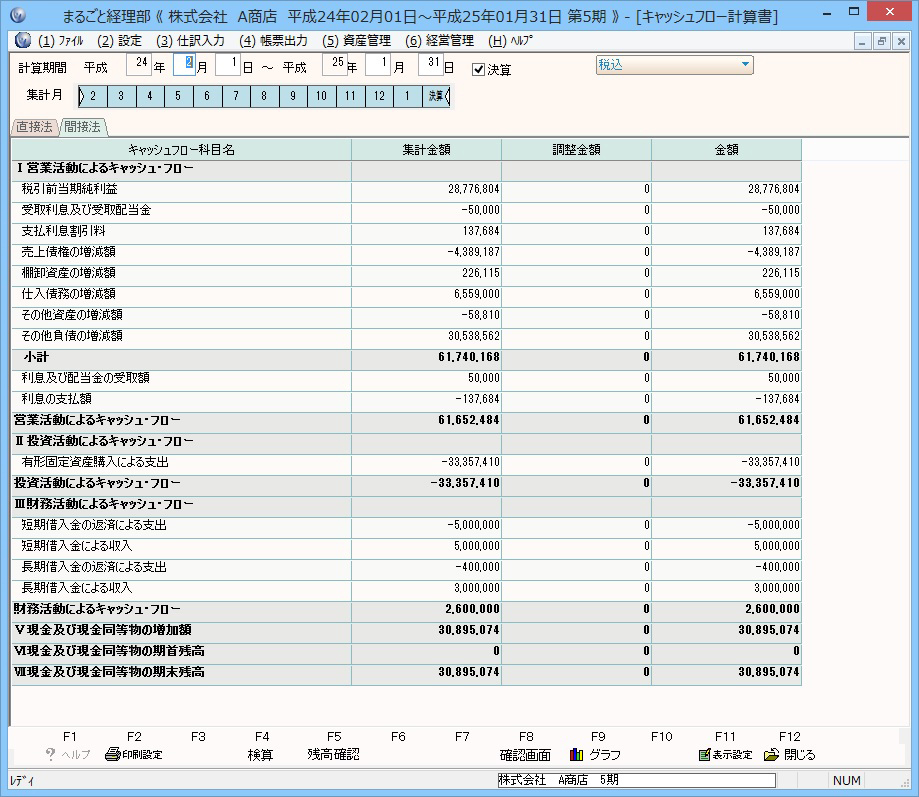Select month 7 in 集計月 bar
This screenshot has width=919, height=797.
pyautogui.click(x=236, y=96)
